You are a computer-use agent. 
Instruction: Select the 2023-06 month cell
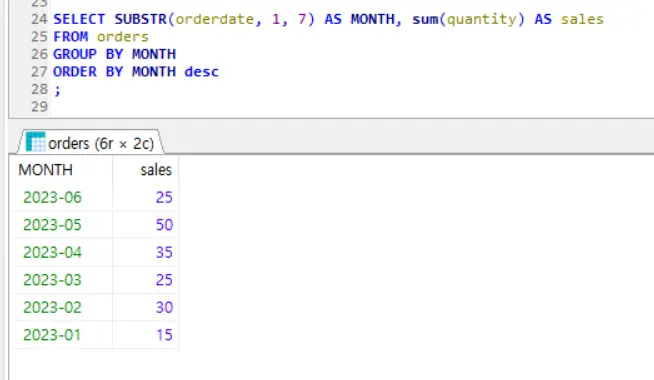pos(62,197)
